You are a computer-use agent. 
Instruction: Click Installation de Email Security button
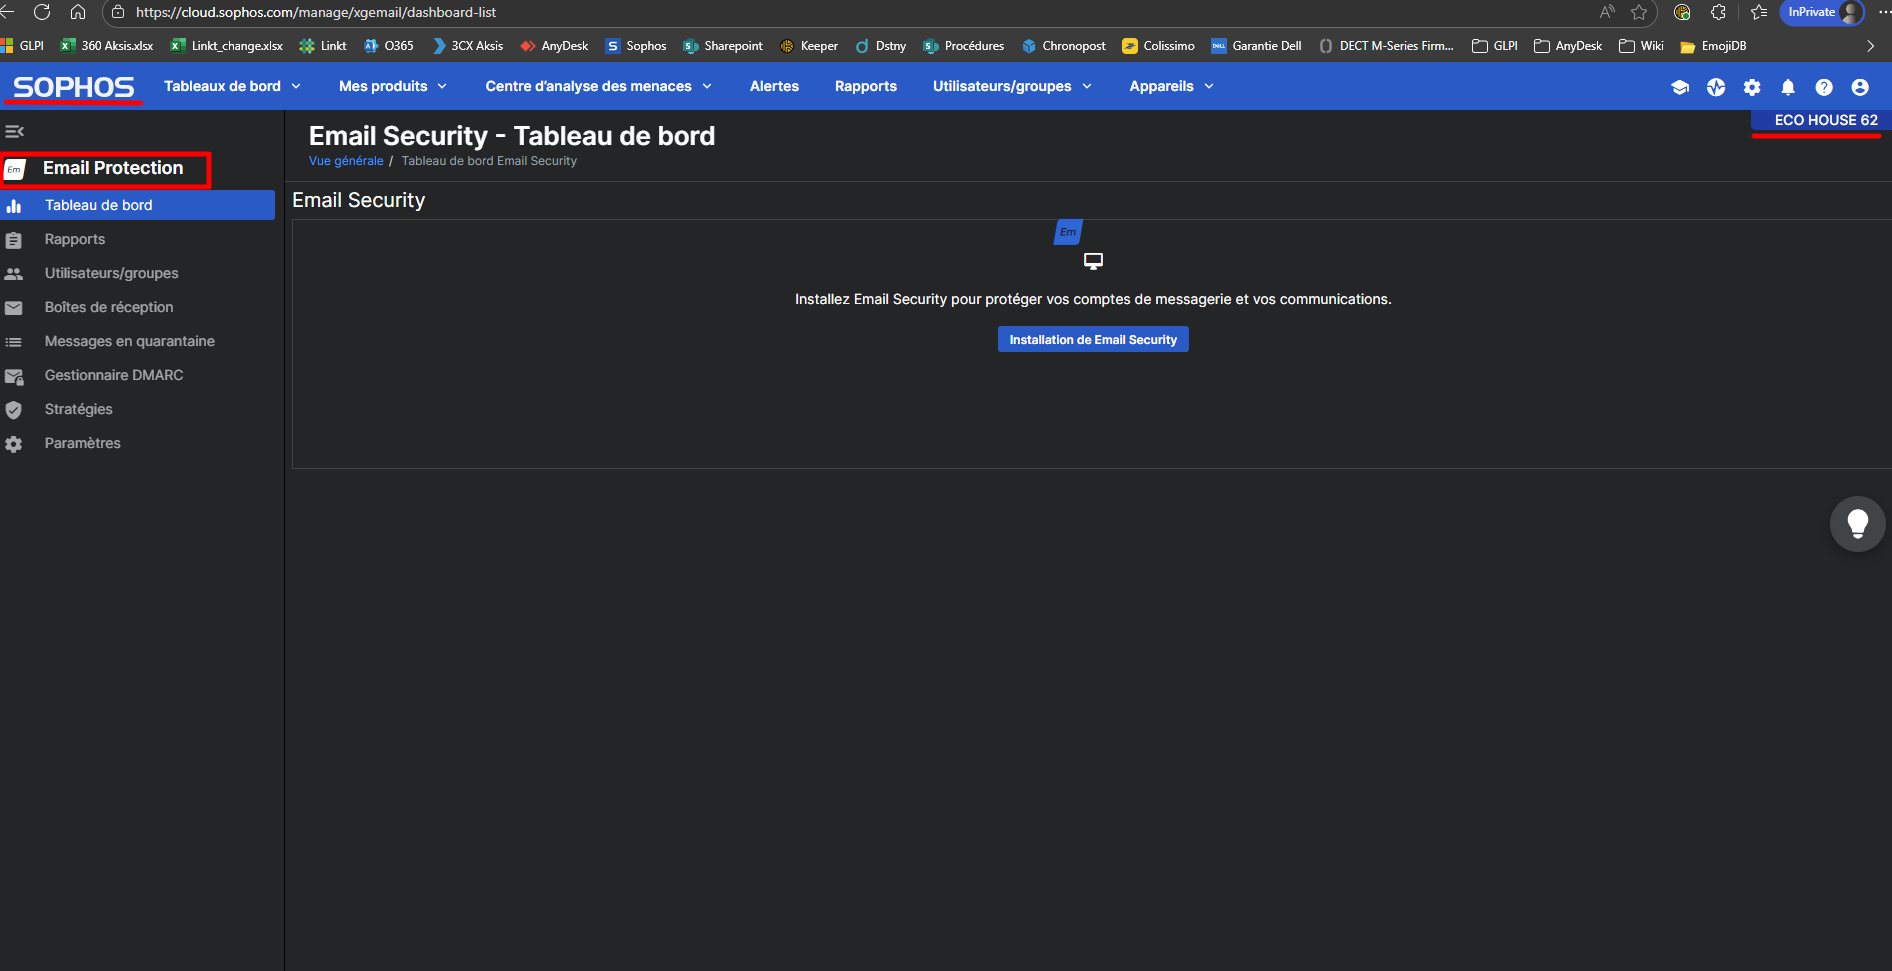[x=1093, y=339]
